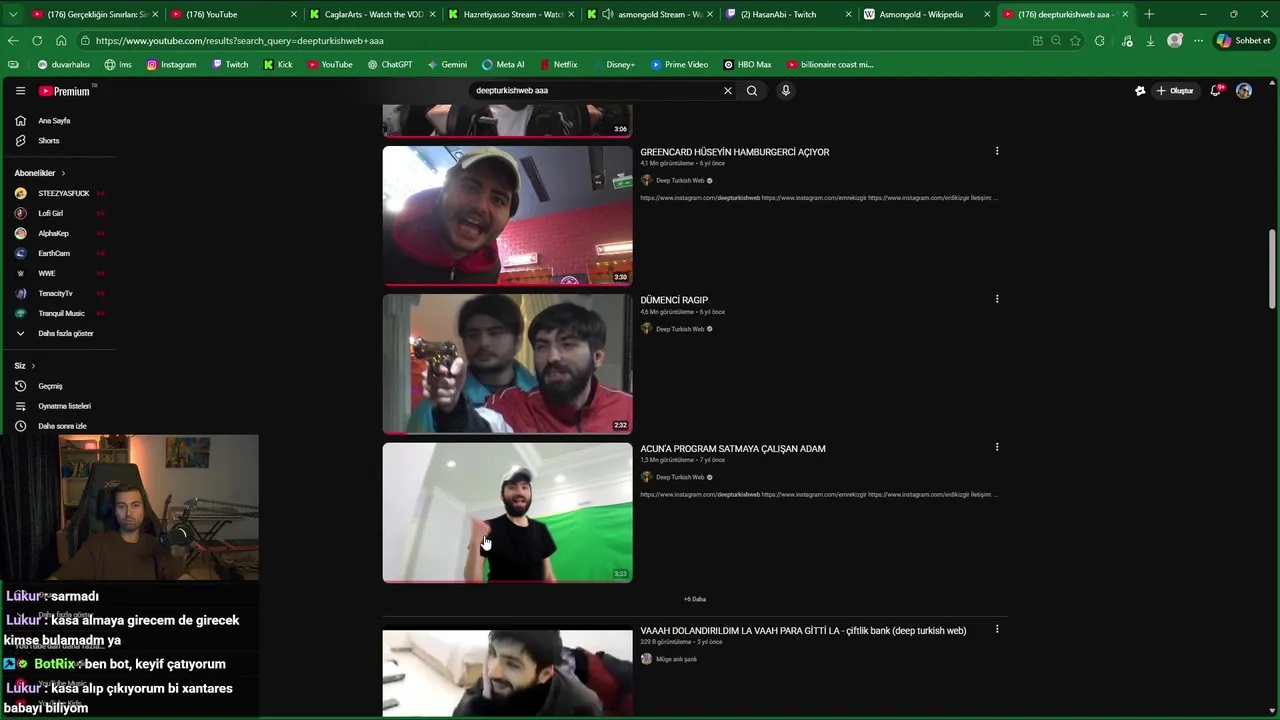Open Deep Turkish Web channel under DÜMENCİ RAGIP

(680, 329)
